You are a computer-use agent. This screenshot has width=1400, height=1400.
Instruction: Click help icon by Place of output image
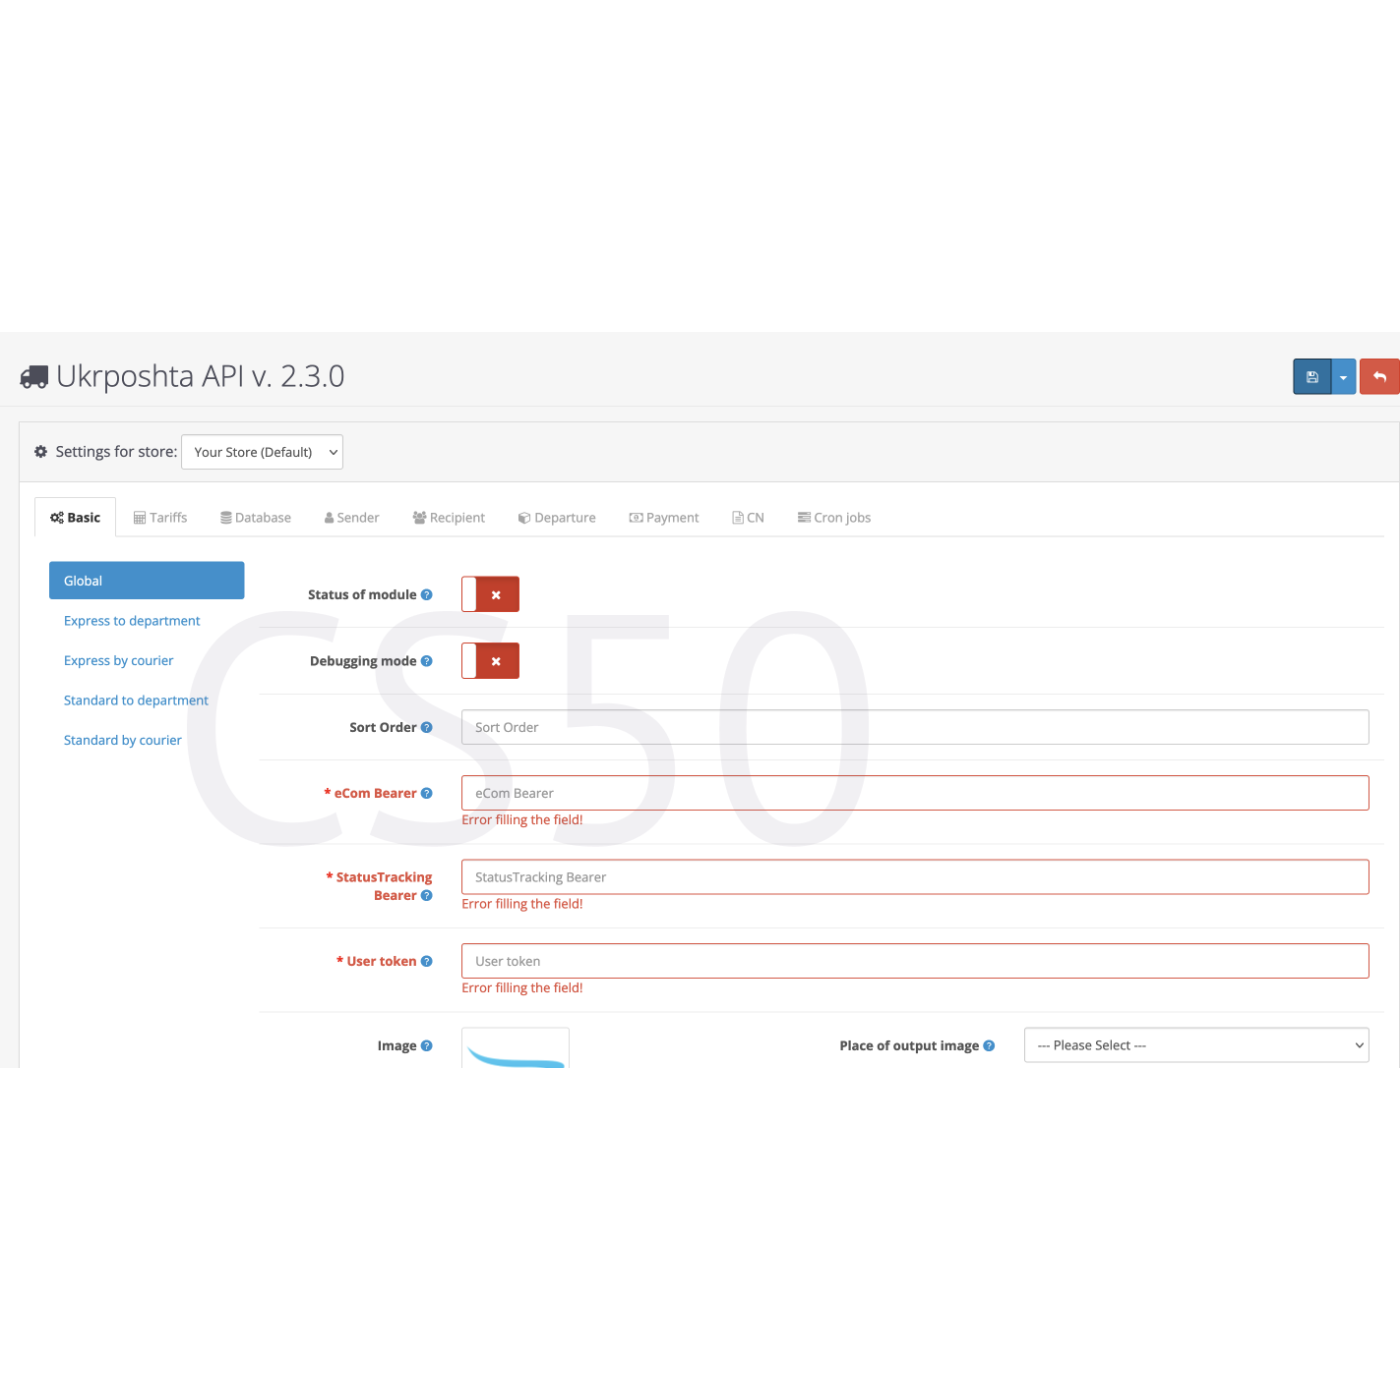click(x=989, y=1046)
